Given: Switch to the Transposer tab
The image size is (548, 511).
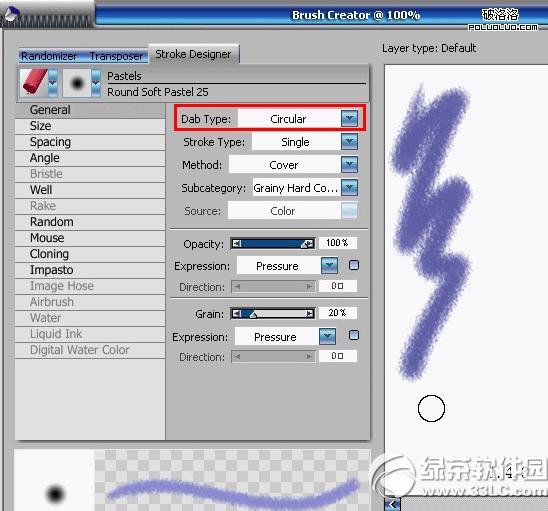Looking at the screenshot, I should tap(116, 56).
